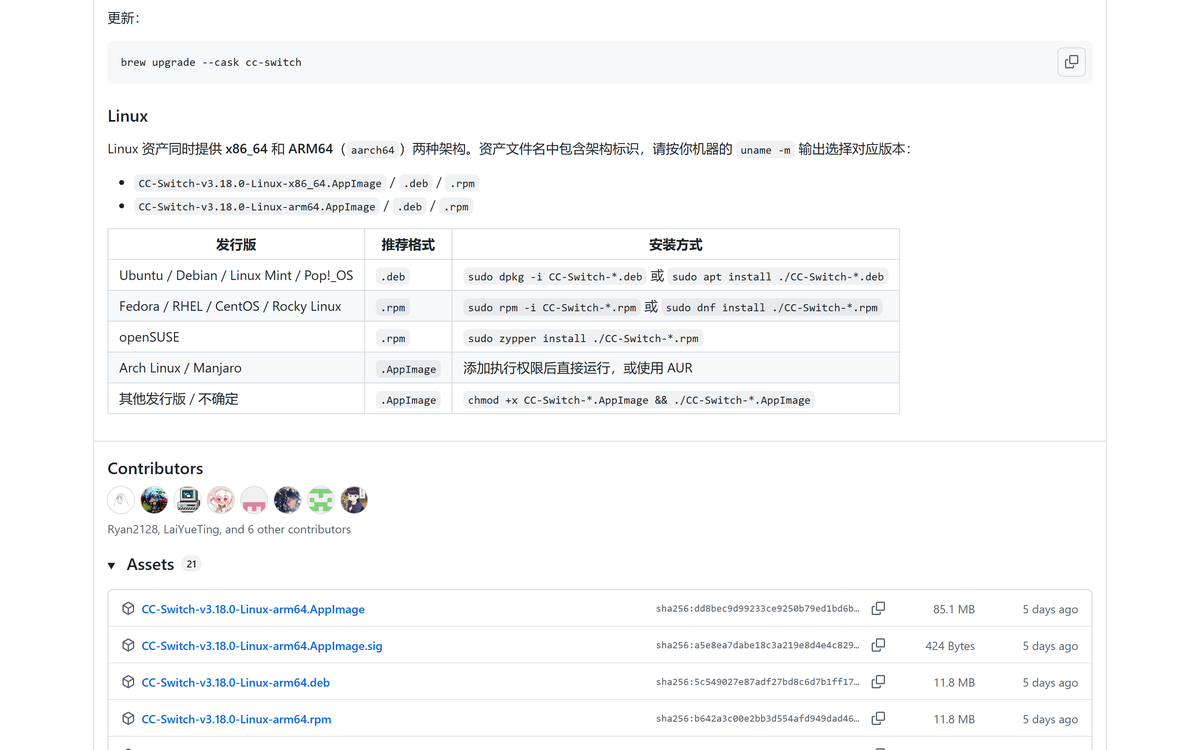Click package icon beside arm64.rpm asset
Viewport: 1200px width, 750px height.
pyautogui.click(x=128, y=718)
